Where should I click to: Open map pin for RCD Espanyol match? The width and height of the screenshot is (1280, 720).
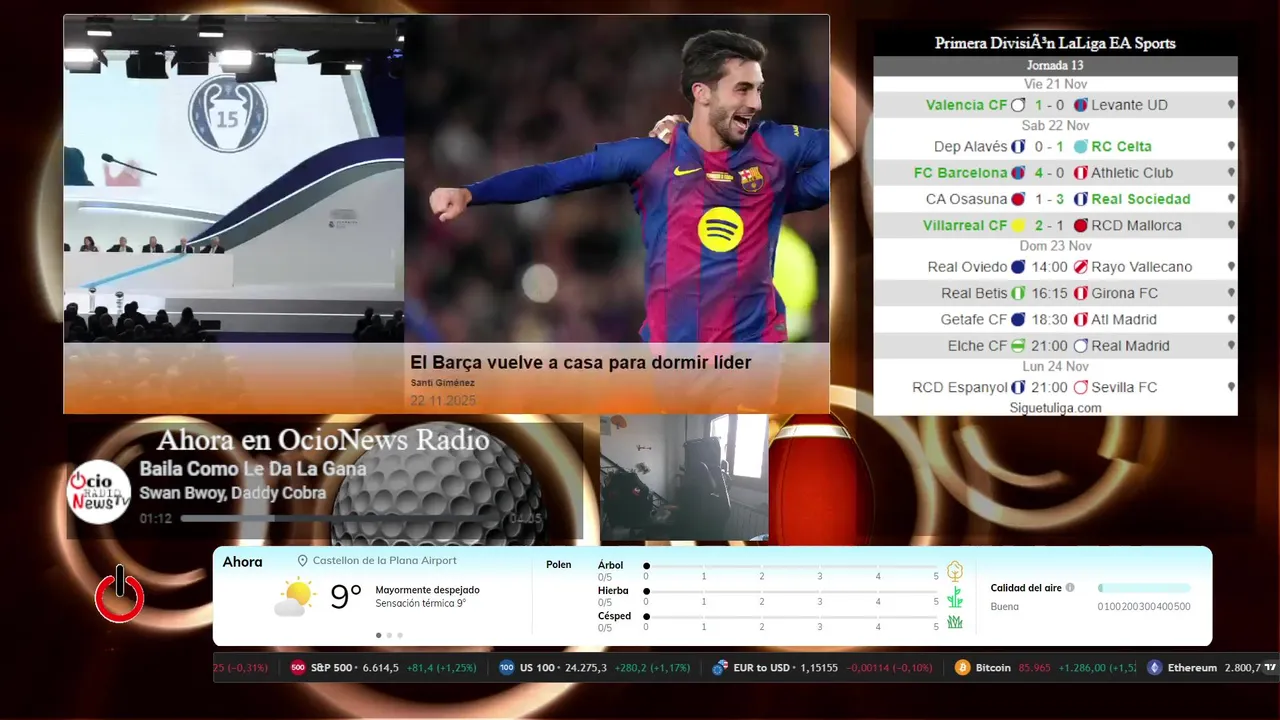point(1231,387)
